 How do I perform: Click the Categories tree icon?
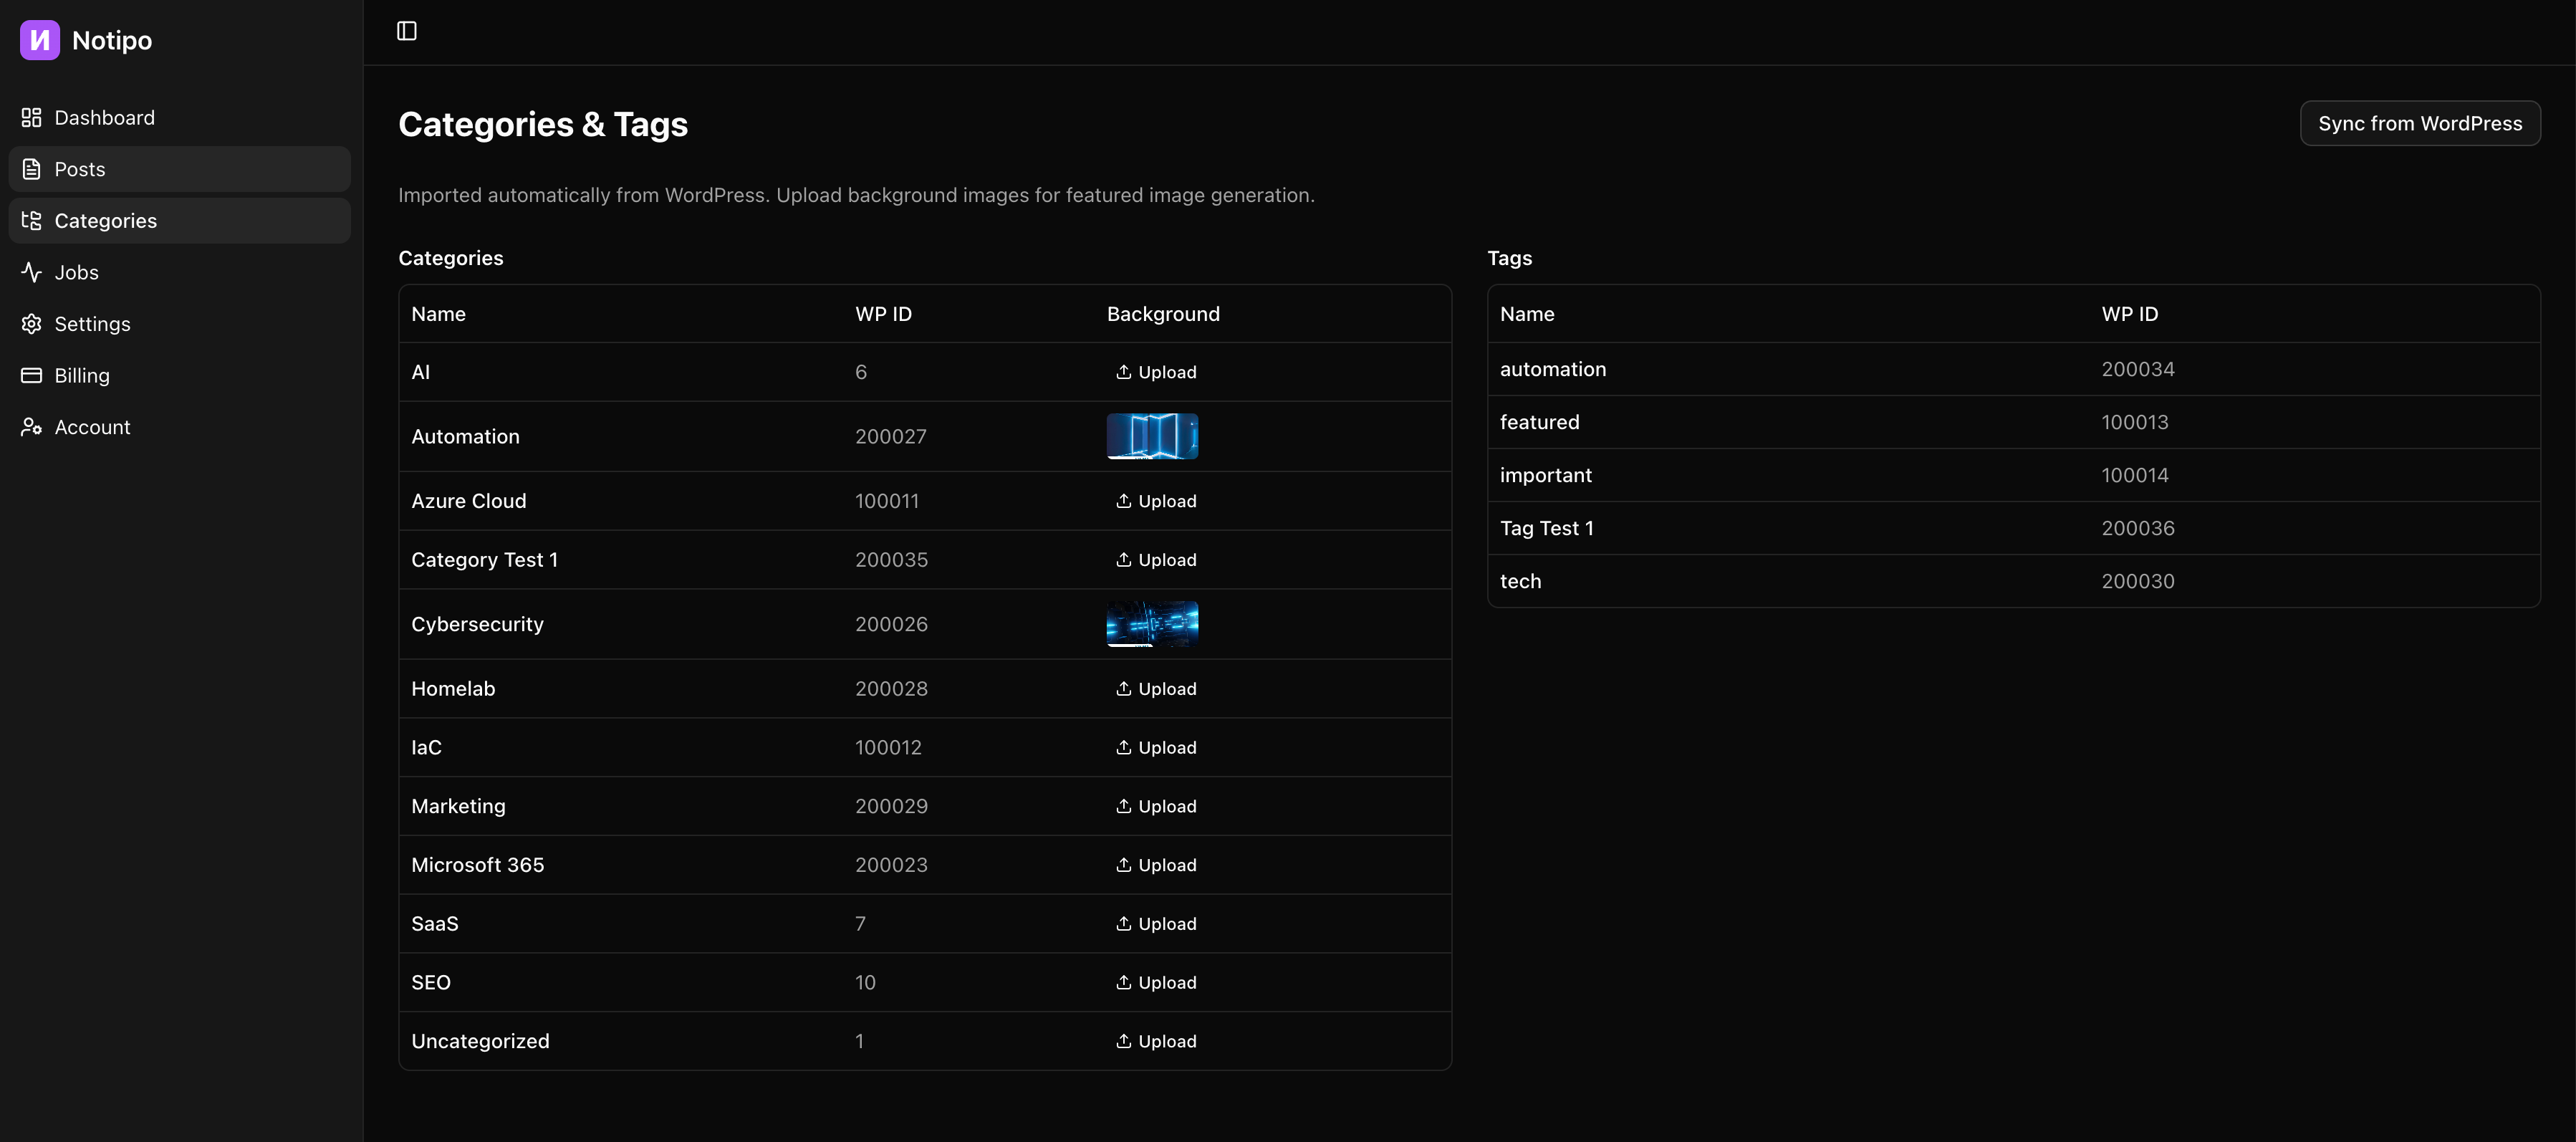coord(30,220)
